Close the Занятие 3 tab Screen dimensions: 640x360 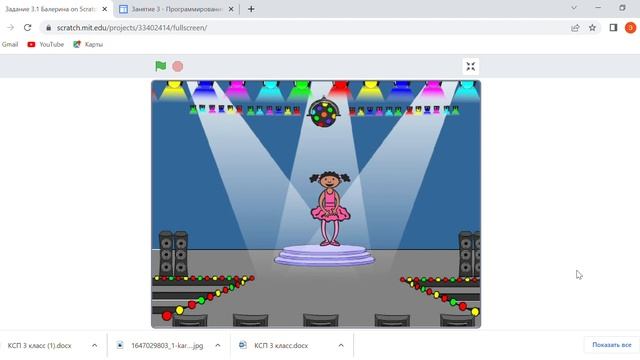pos(231,9)
